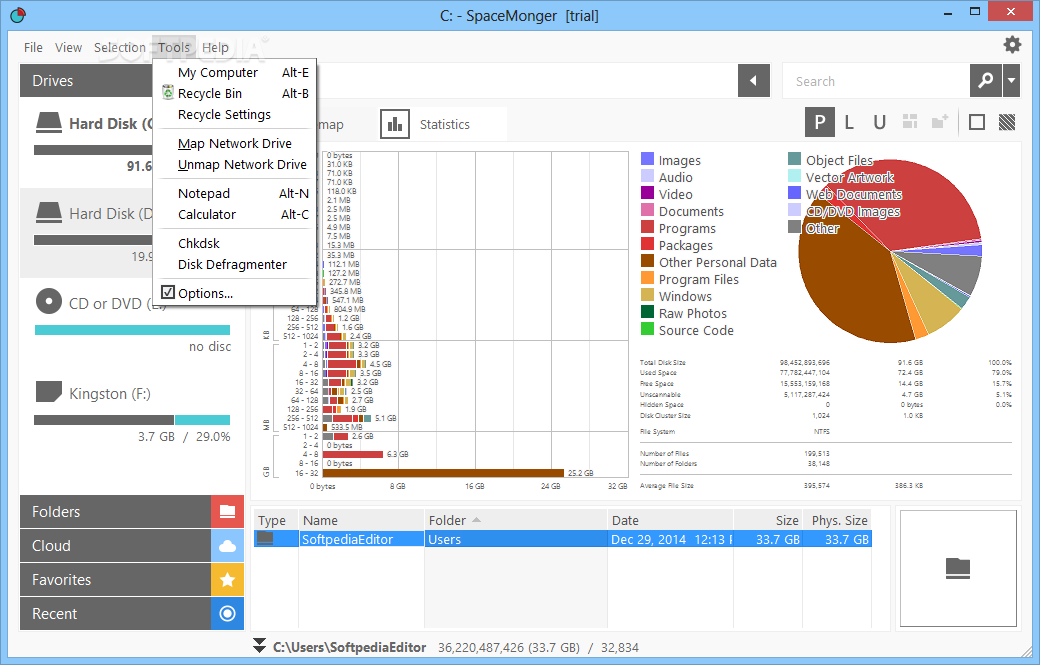Click the Recent circle icon button
Image resolution: width=1040 pixels, height=665 pixels.
tap(228, 613)
